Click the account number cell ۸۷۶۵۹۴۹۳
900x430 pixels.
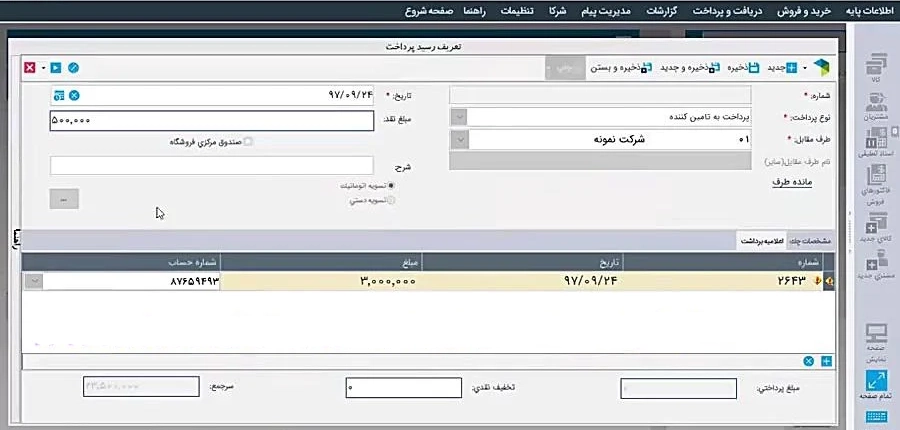(x=131, y=281)
